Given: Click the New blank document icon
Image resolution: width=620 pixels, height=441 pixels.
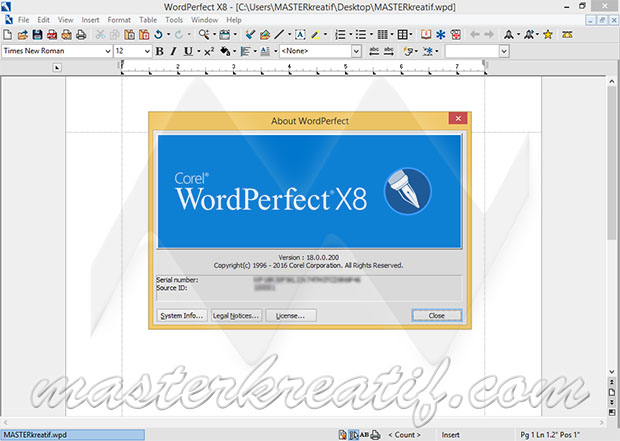Looking at the screenshot, I should 8,35.
